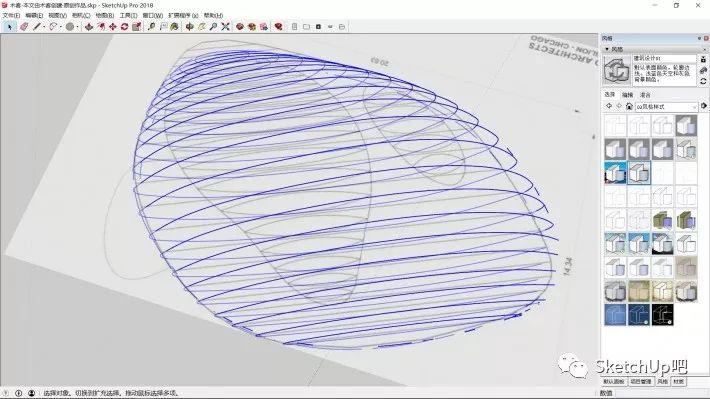This screenshot has width=710, height=399.
Task: Select the arrow Select tool in toolbar
Action: [9, 27]
